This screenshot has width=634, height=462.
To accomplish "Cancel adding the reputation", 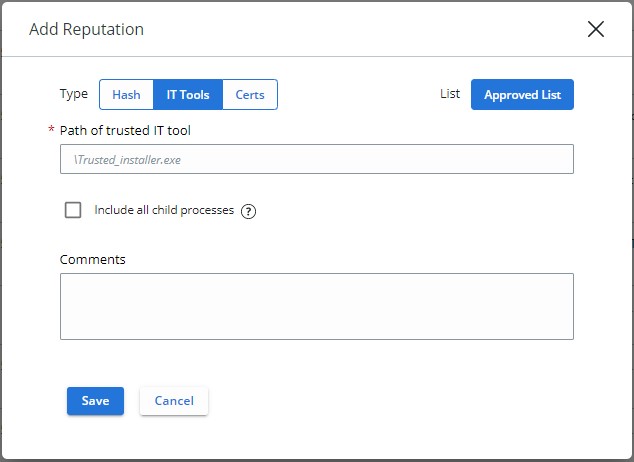I will tap(174, 401).
